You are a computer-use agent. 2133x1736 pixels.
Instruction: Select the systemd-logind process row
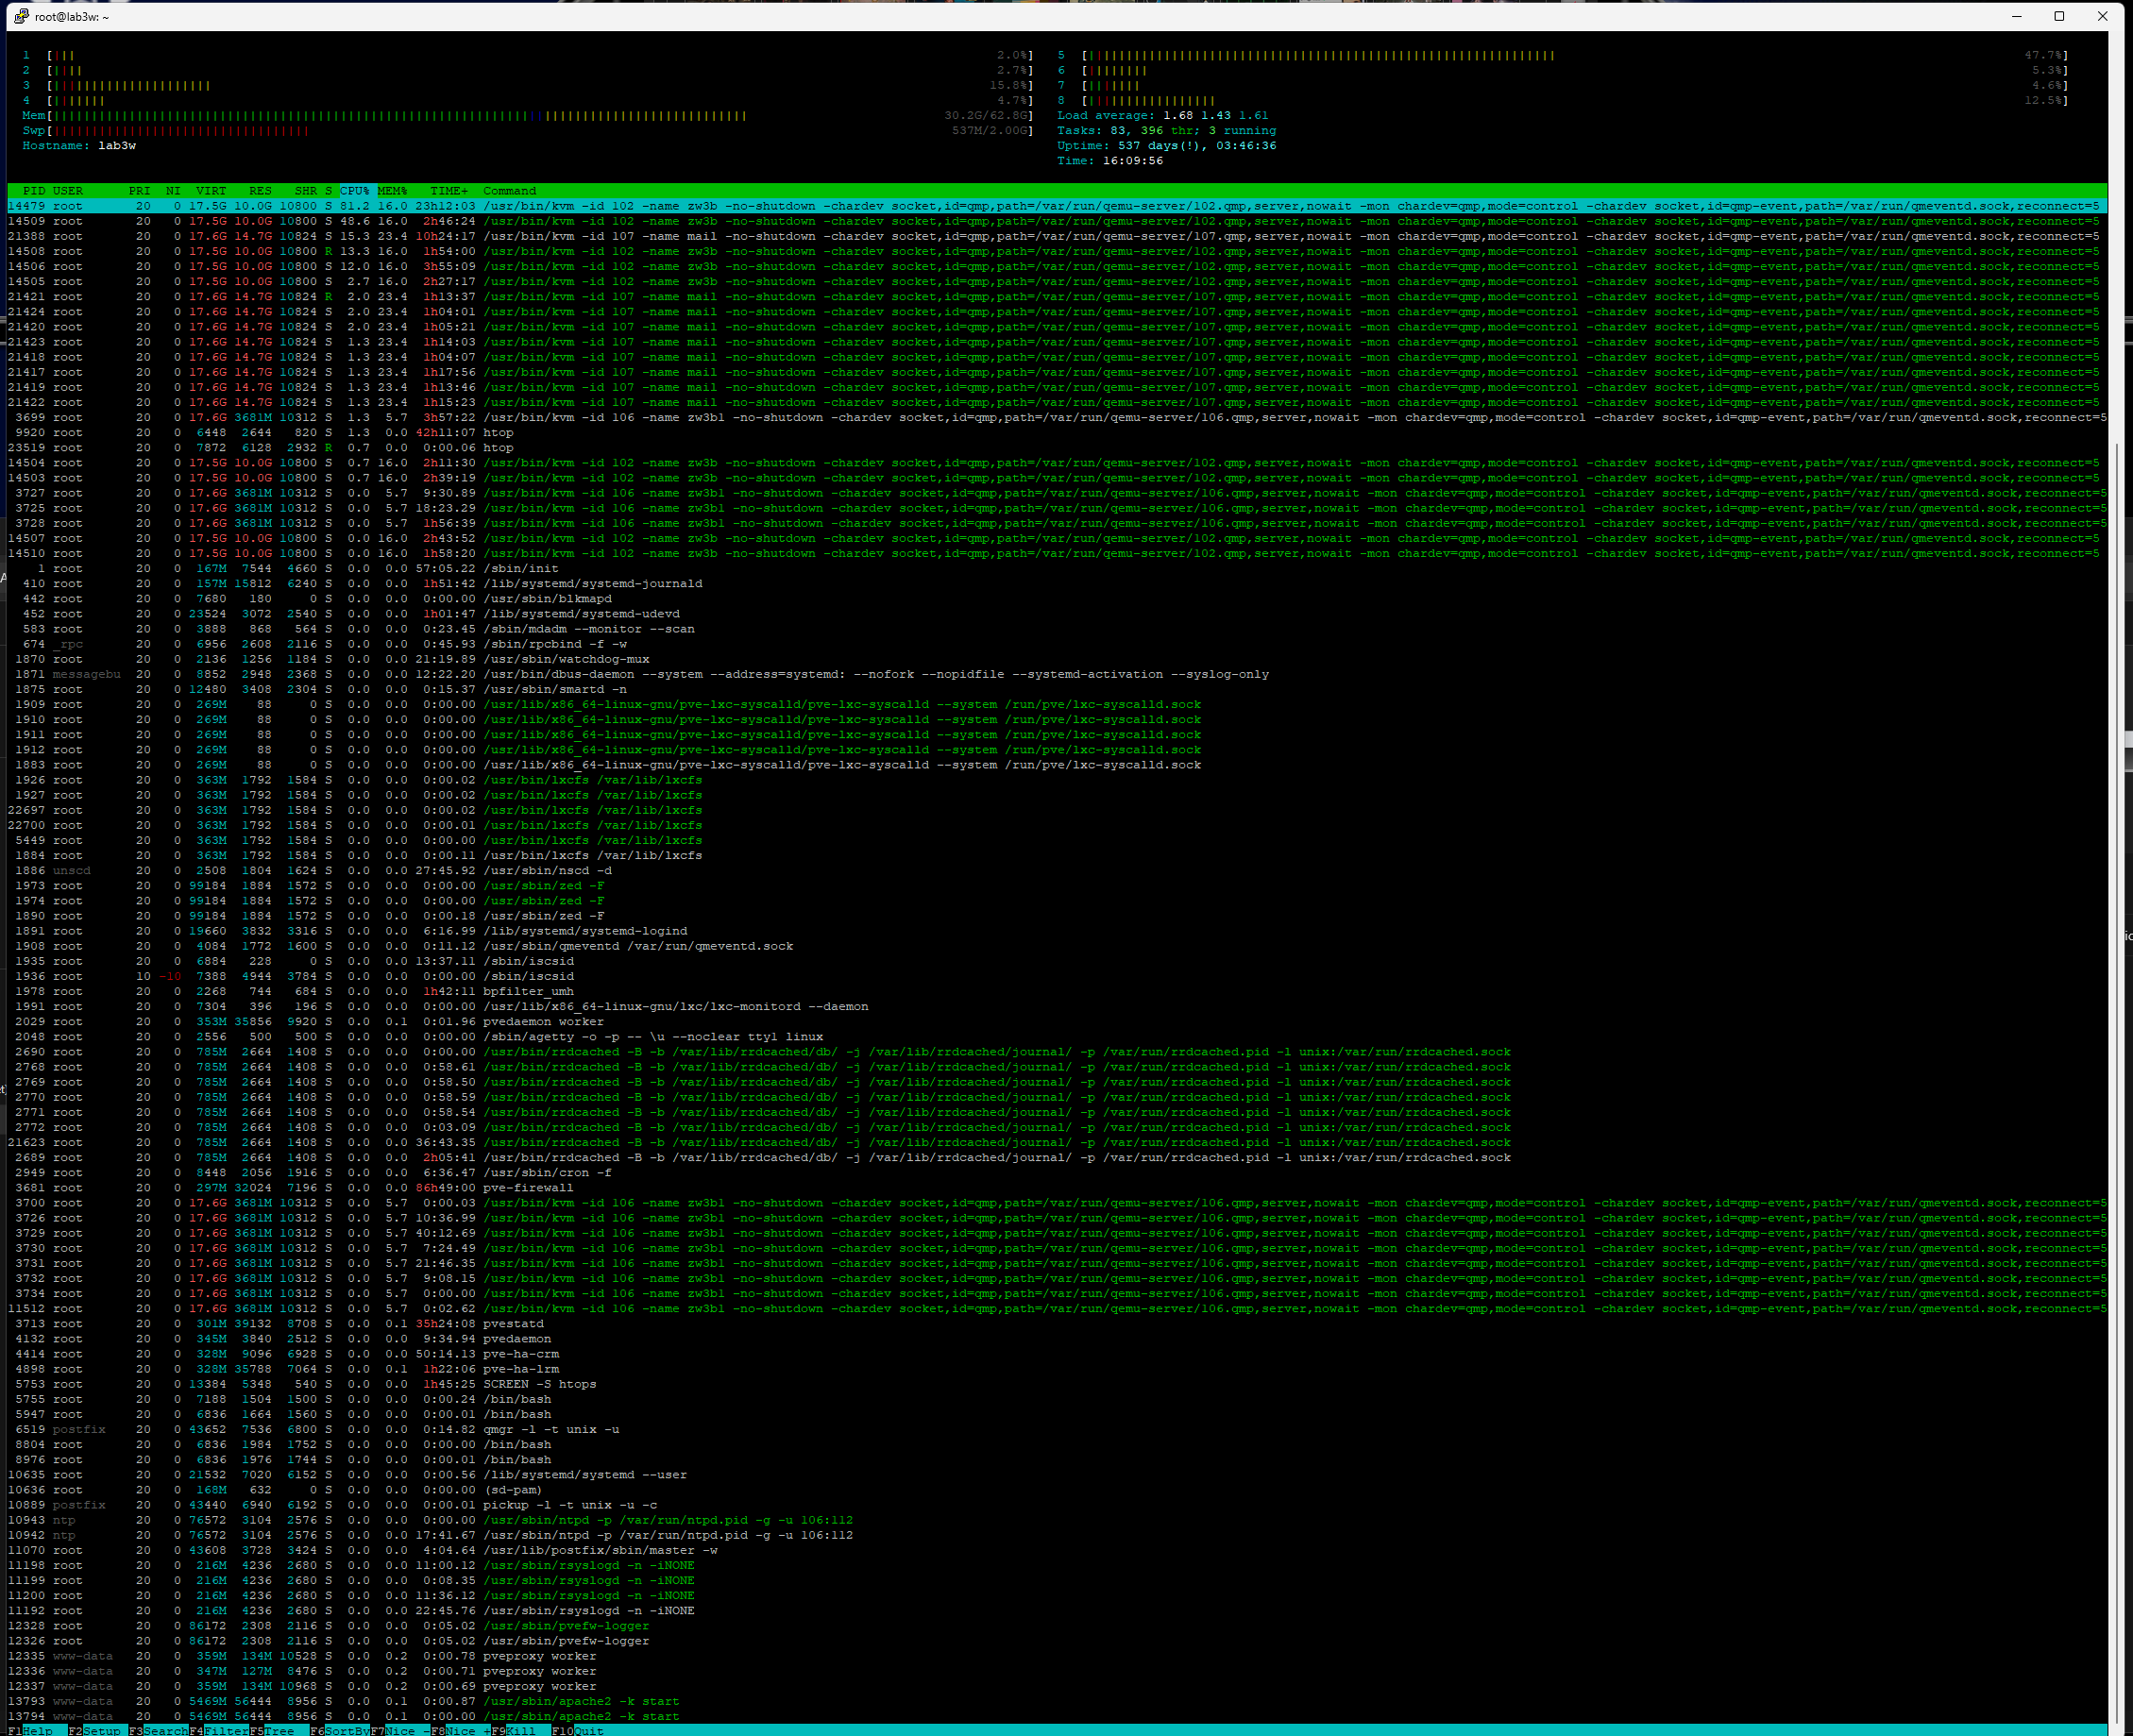click(1057, 931)
